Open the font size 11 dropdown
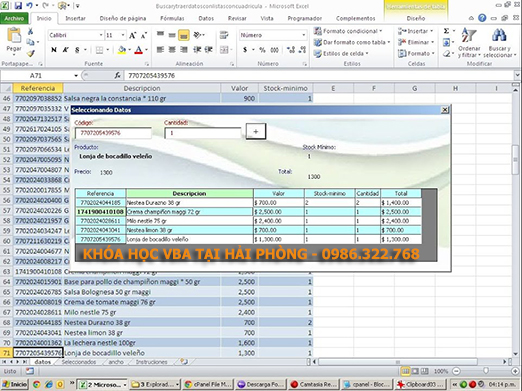The height and width of the screenshot is (391, 522). pos(123,35)
